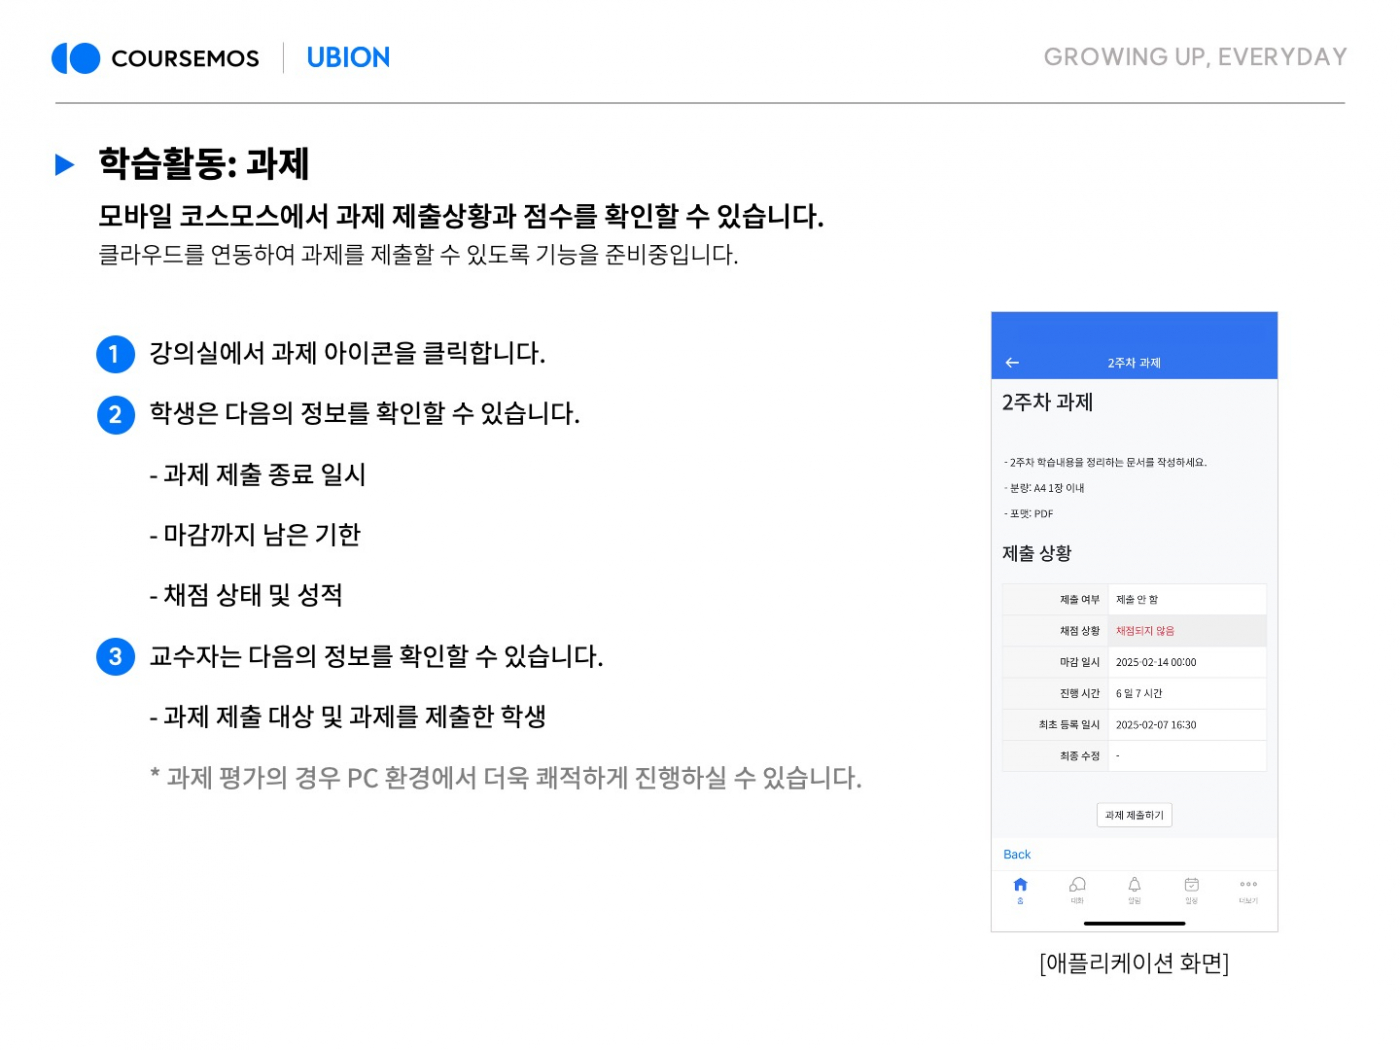The image size is (1400, 1050).
Task: Open the calendar (일정) icon
Action: [1191, 887]
